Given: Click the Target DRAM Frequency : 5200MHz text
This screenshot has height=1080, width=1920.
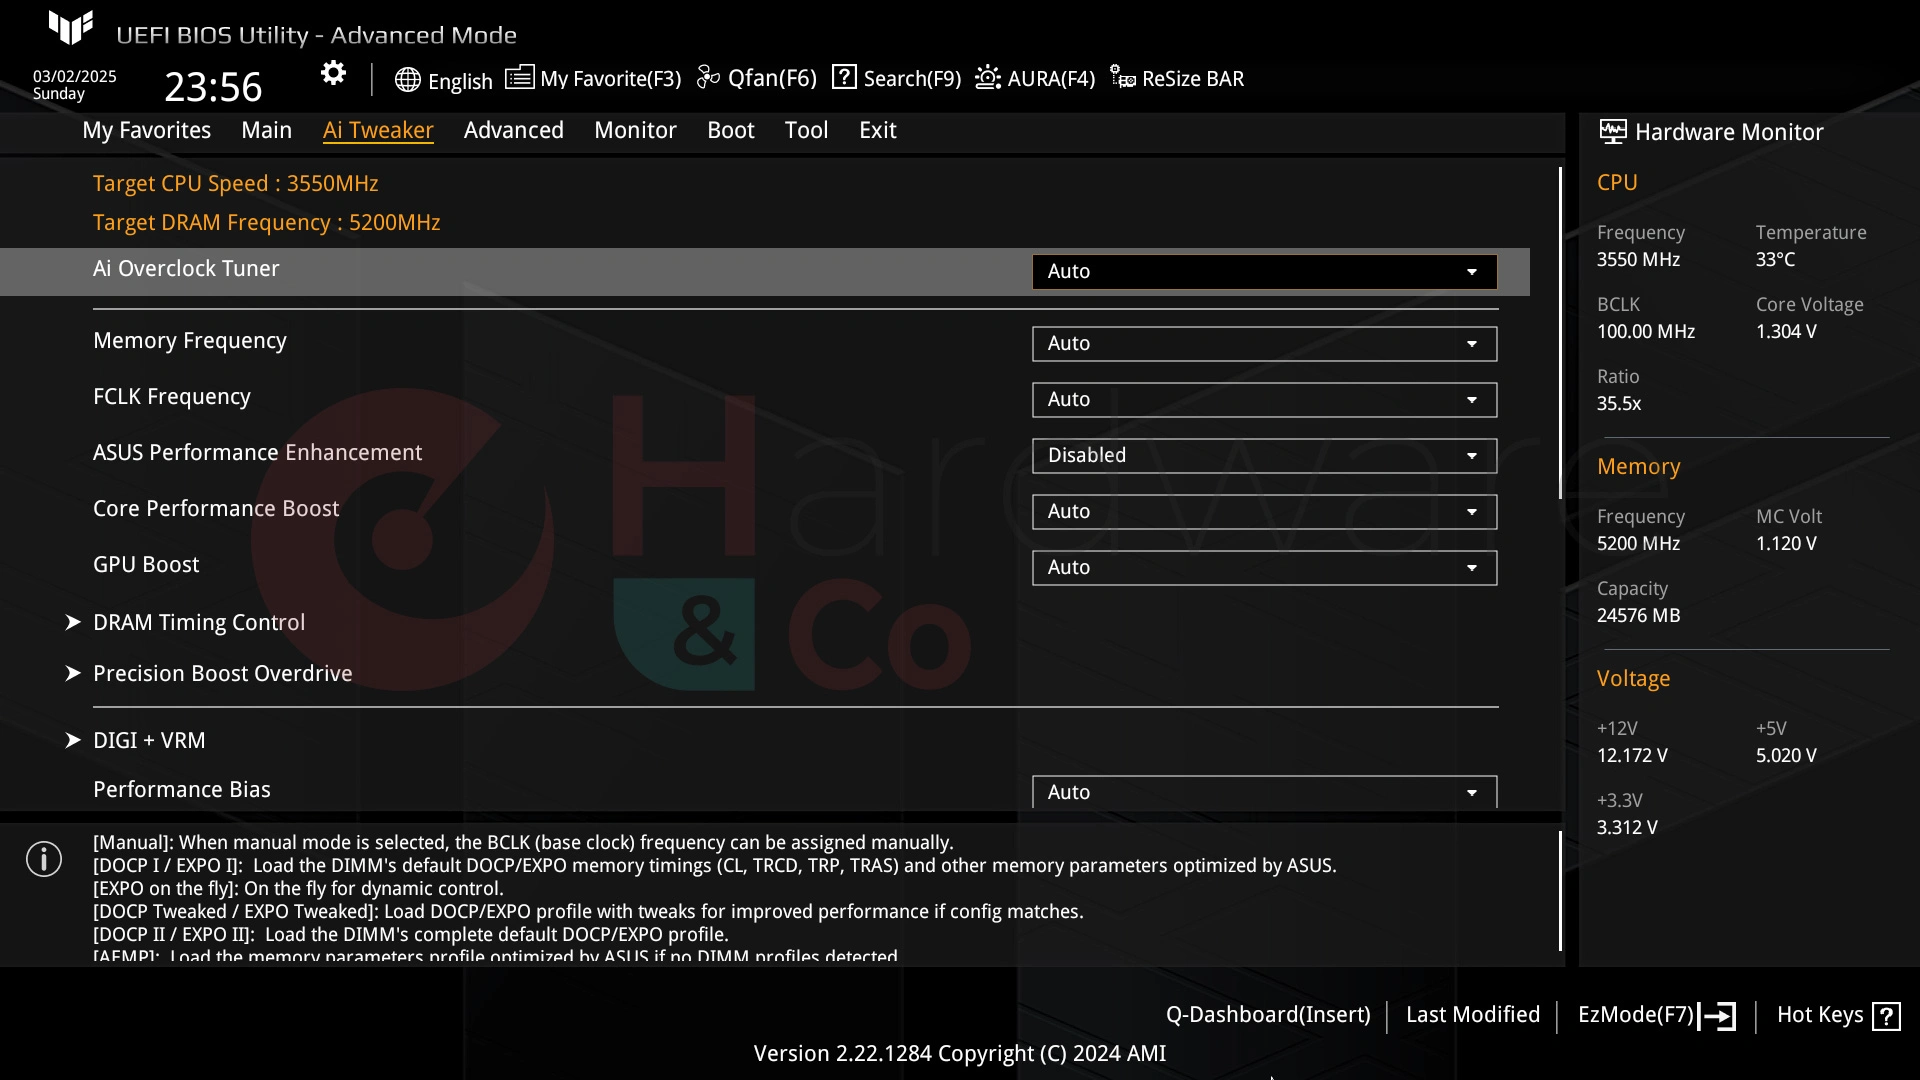Looking at the screenshot, I should [267, 222].
